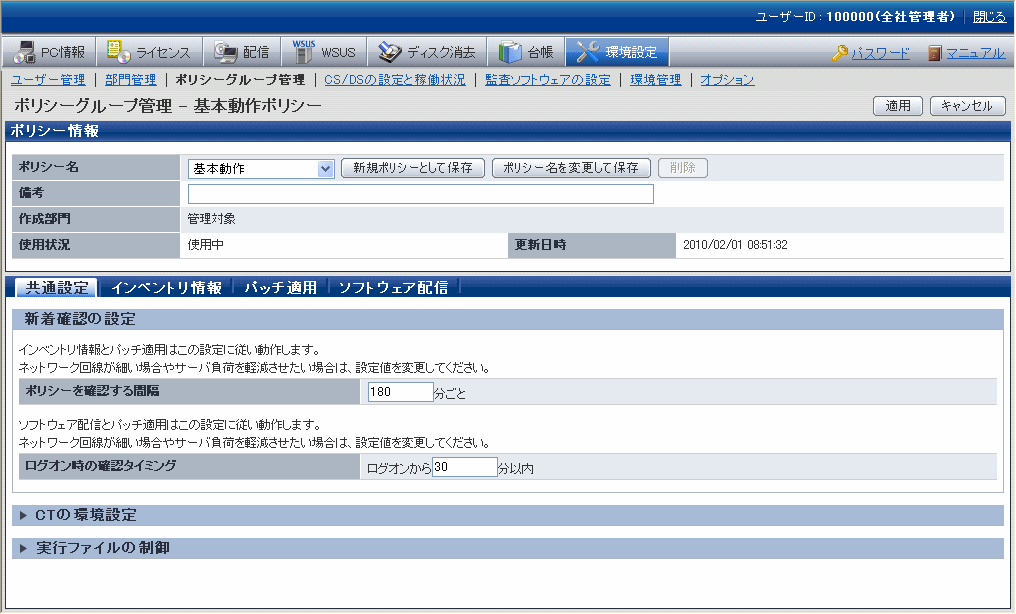Follow the ユーザー管理 link
Viewport: 1016px width, 614px height.
(47, 80)
